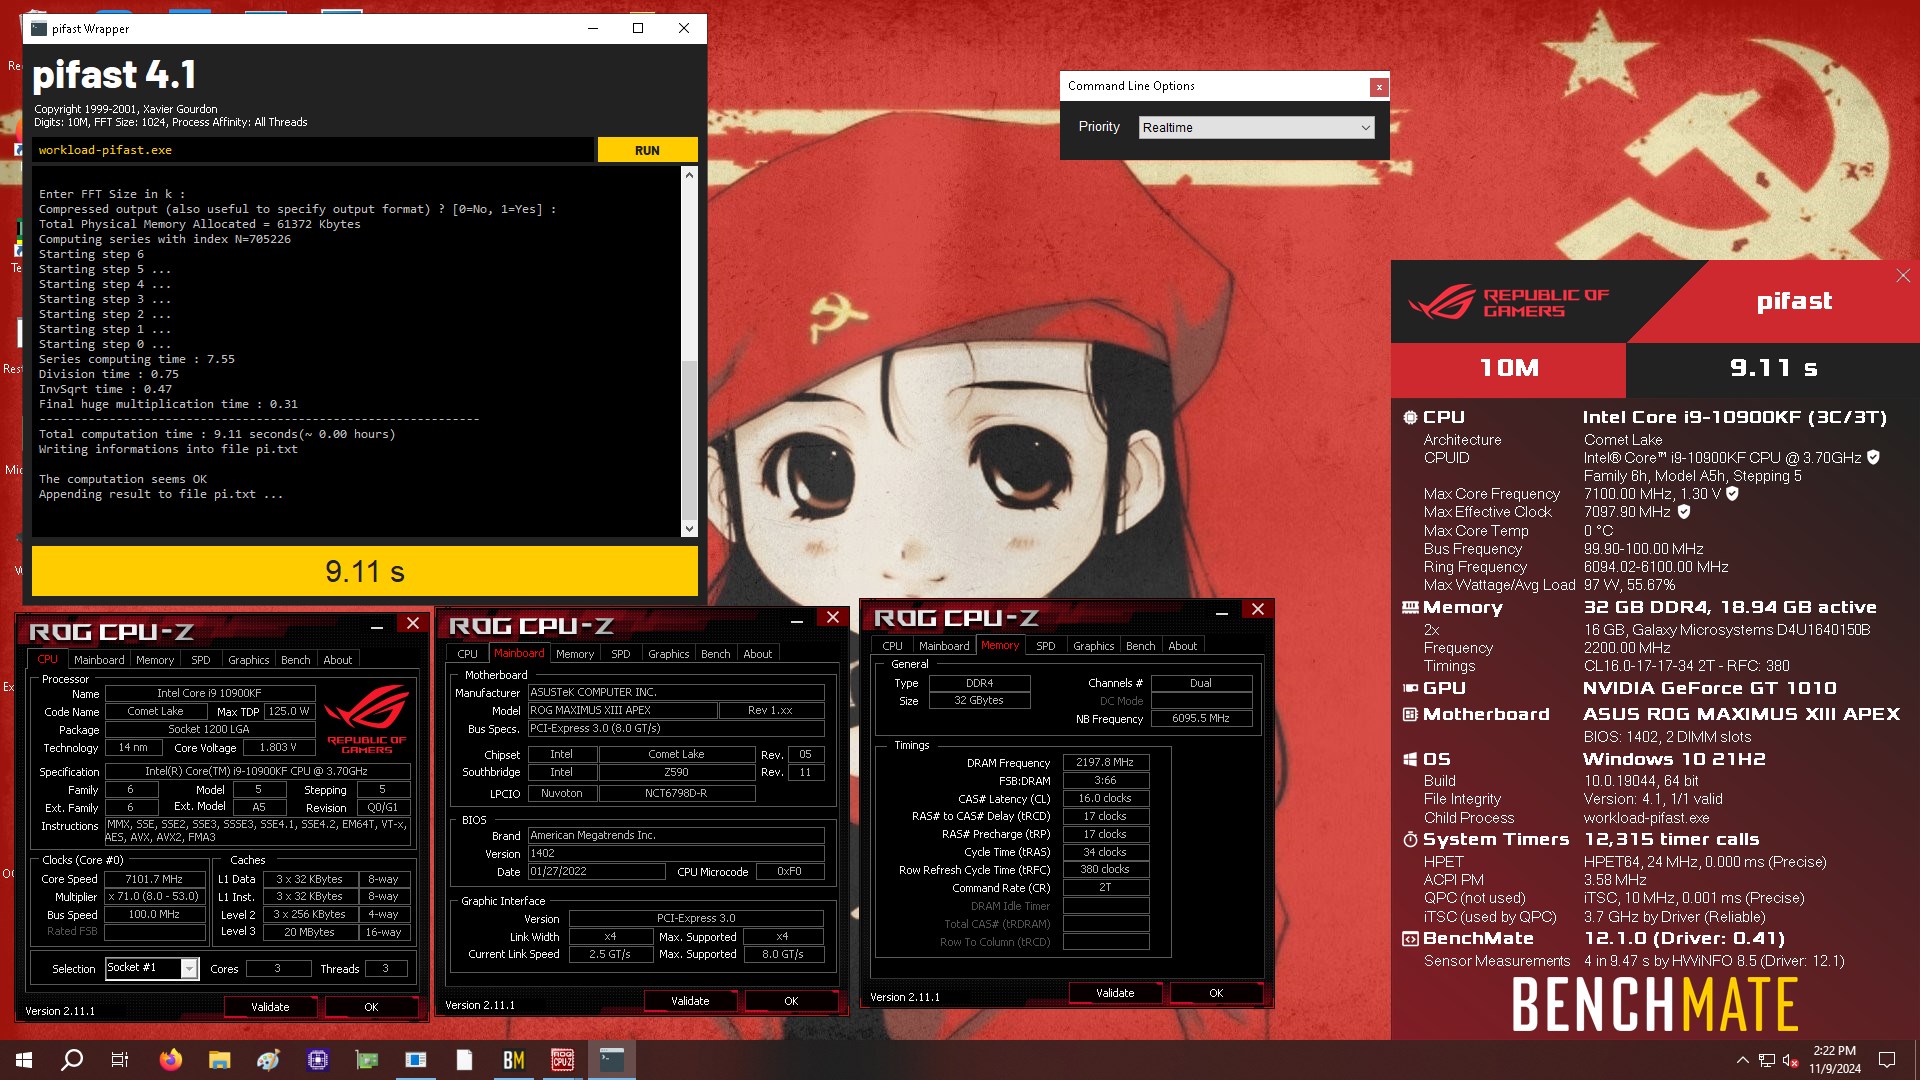Switch to BenchMate via BM taskbar icon
Screen dimensions: 1920x1080
(514, 1060)
